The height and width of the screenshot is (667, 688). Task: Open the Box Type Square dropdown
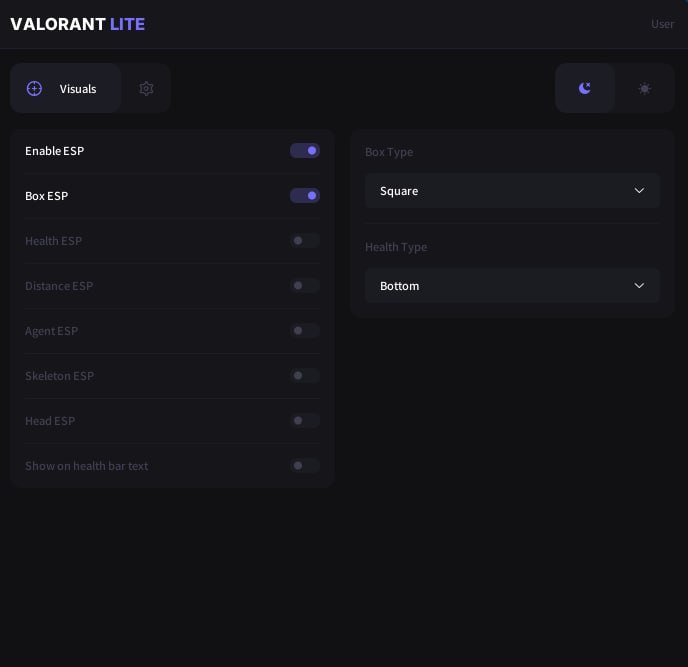[x=500, y=191]
